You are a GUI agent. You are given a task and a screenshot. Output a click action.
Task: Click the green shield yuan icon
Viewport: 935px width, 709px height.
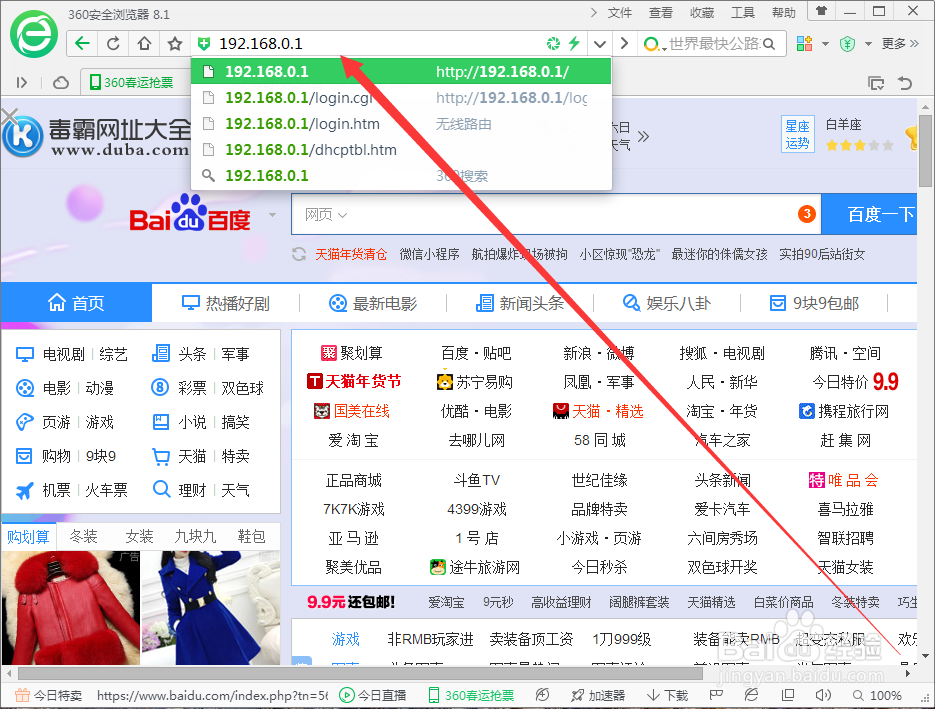pyautogui.click(x=847, y=44)
